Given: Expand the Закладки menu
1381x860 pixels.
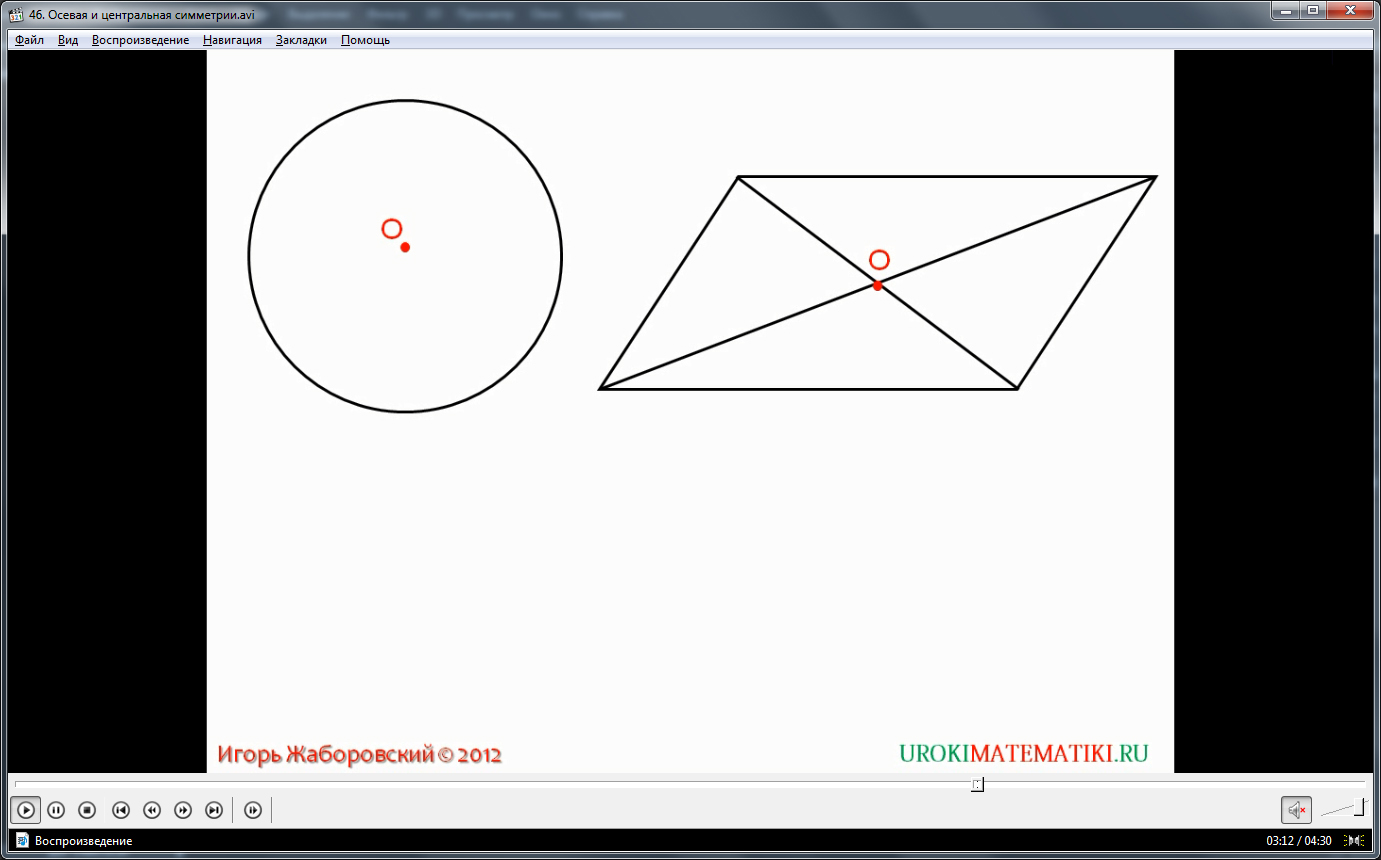Looking at the screenshot, I should click(x=301, y=40).
